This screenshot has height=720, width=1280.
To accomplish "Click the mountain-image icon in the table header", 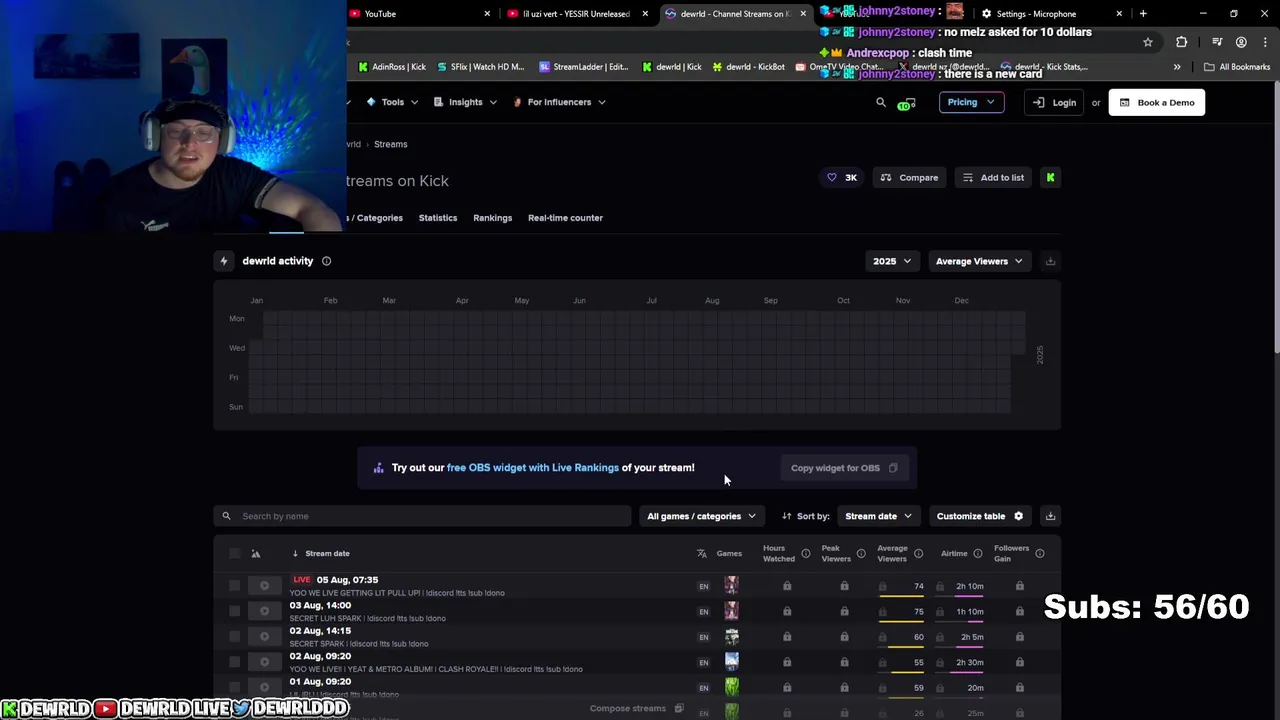I will point(256,554).
